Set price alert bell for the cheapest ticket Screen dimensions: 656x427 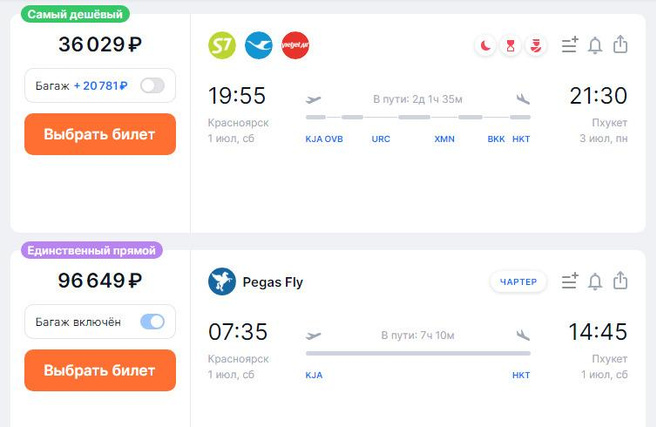[x=595, y=45]
